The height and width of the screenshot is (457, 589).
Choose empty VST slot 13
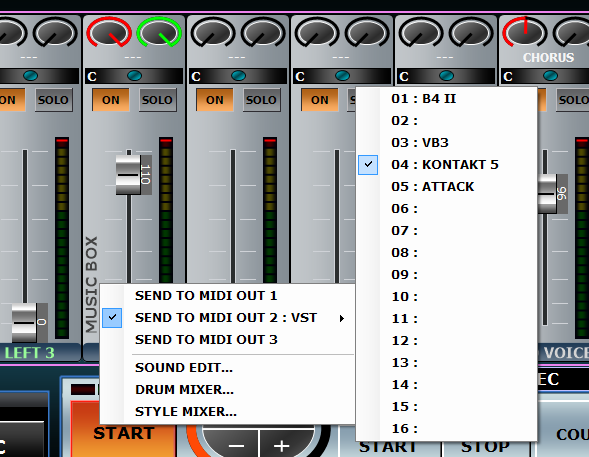pyautogui.click(x=446, y=362)
